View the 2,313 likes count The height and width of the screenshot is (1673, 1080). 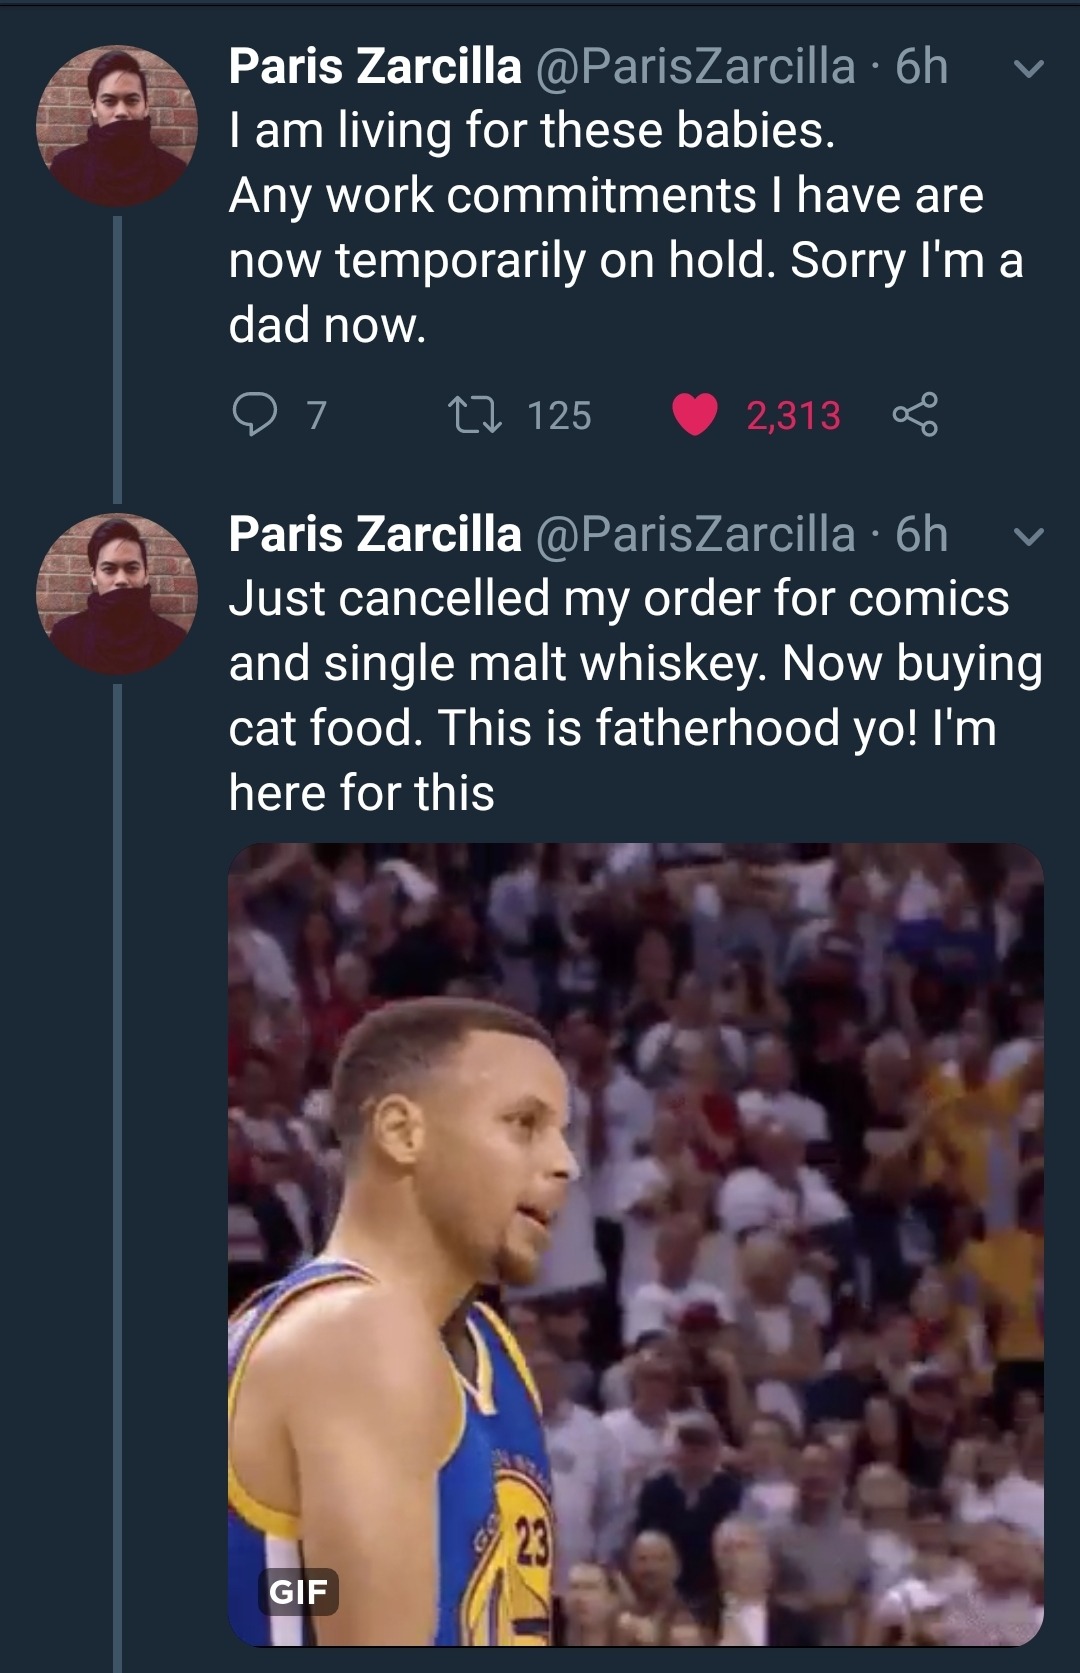pos(793,416)
